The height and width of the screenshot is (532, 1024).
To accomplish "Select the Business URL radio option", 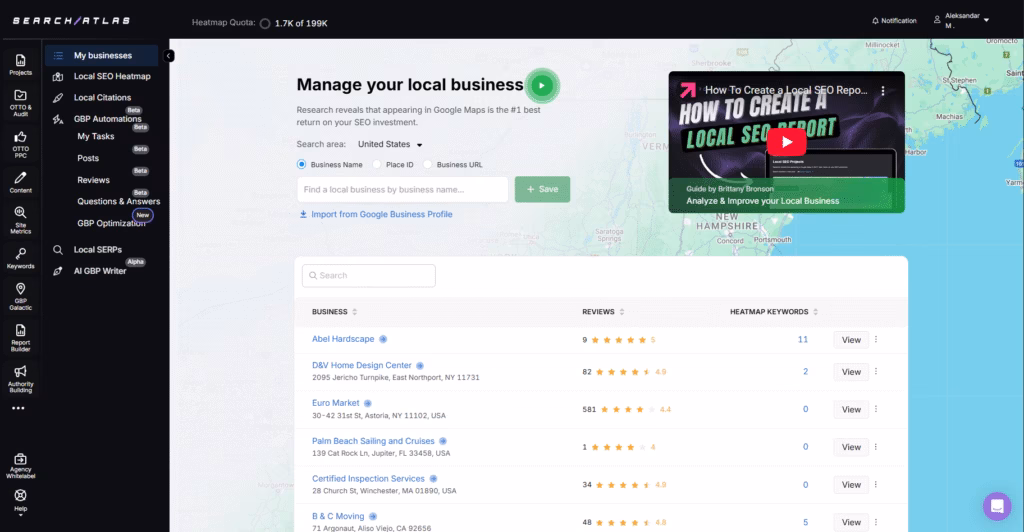I will 428,164.
